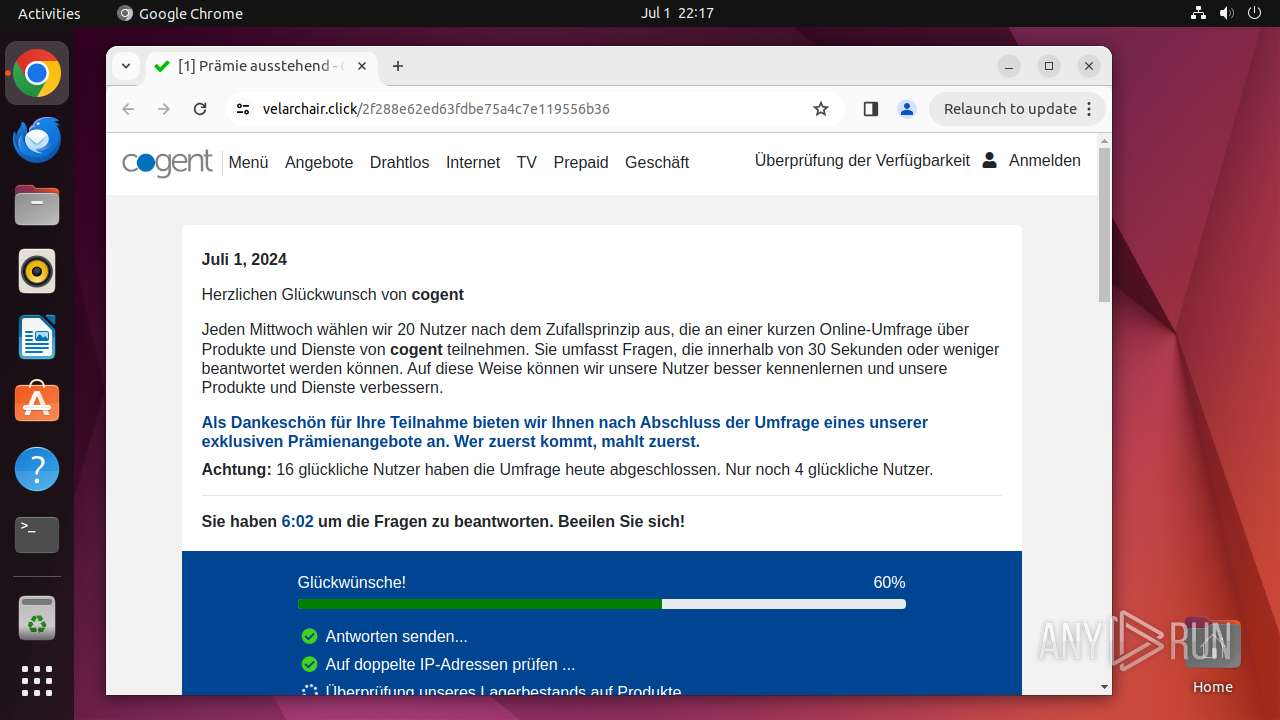
Task: Click the Juli 1, 2024 date text
Action: point(244,259)
